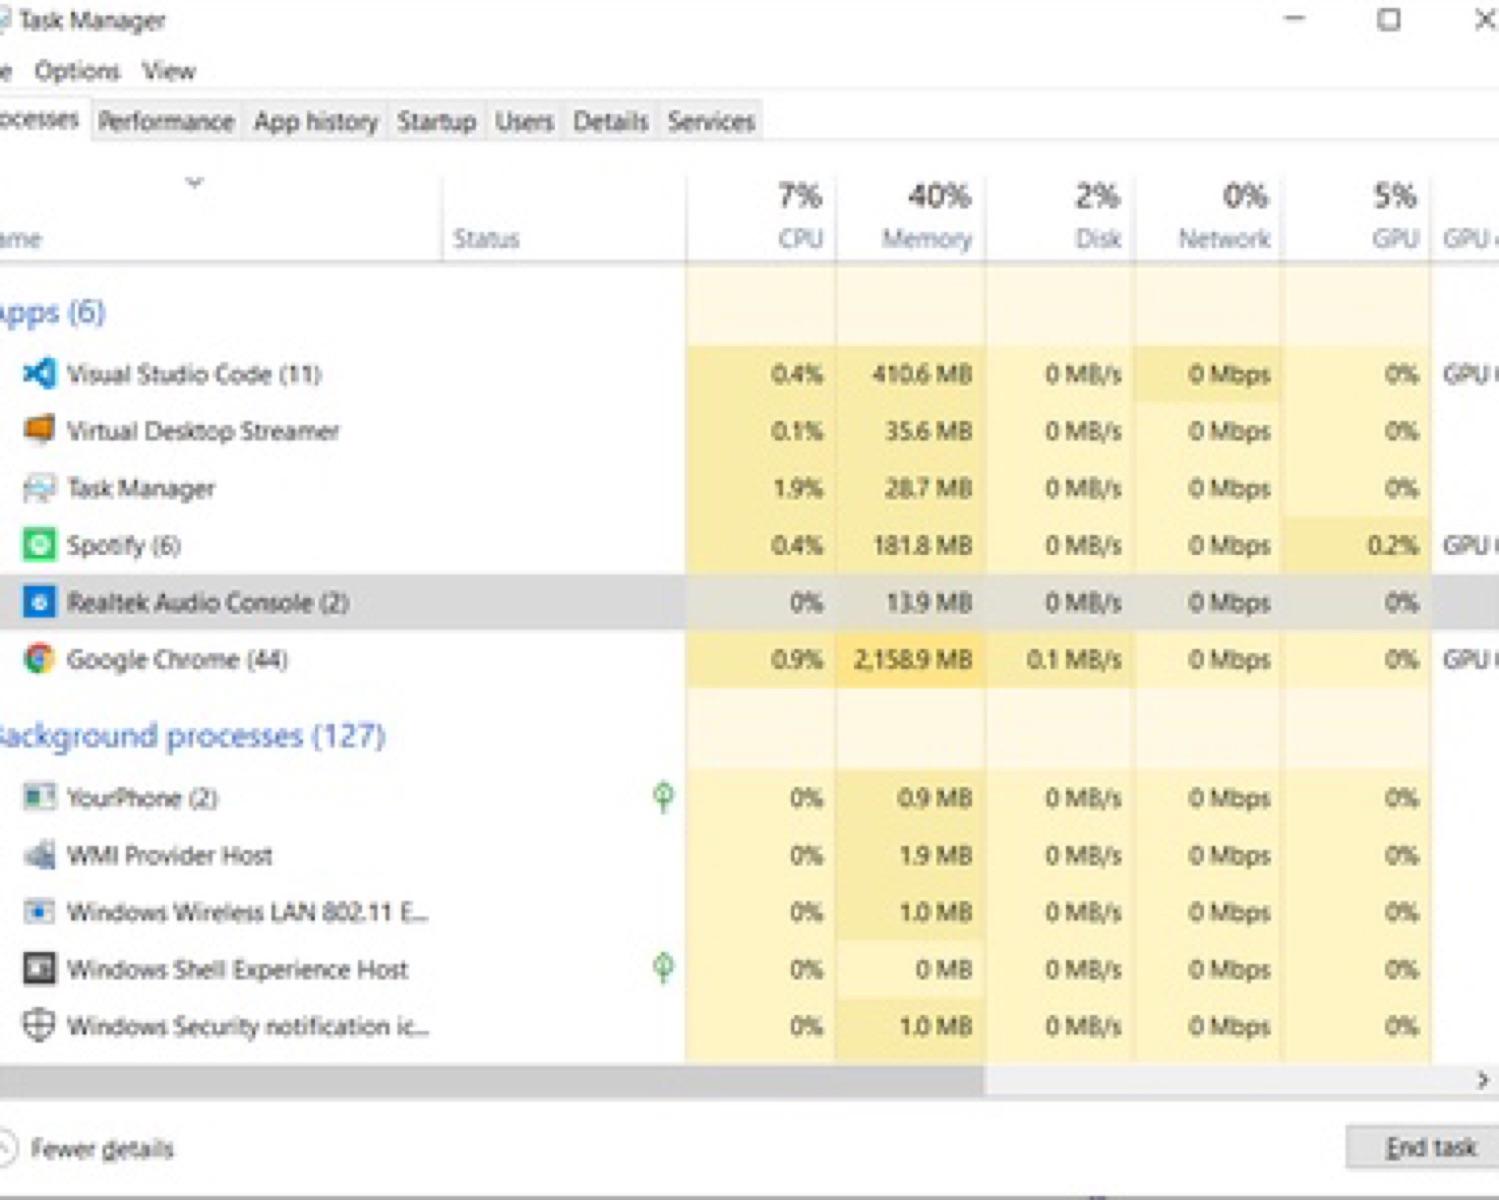Click Fewer details link

tap(102, 1149)
